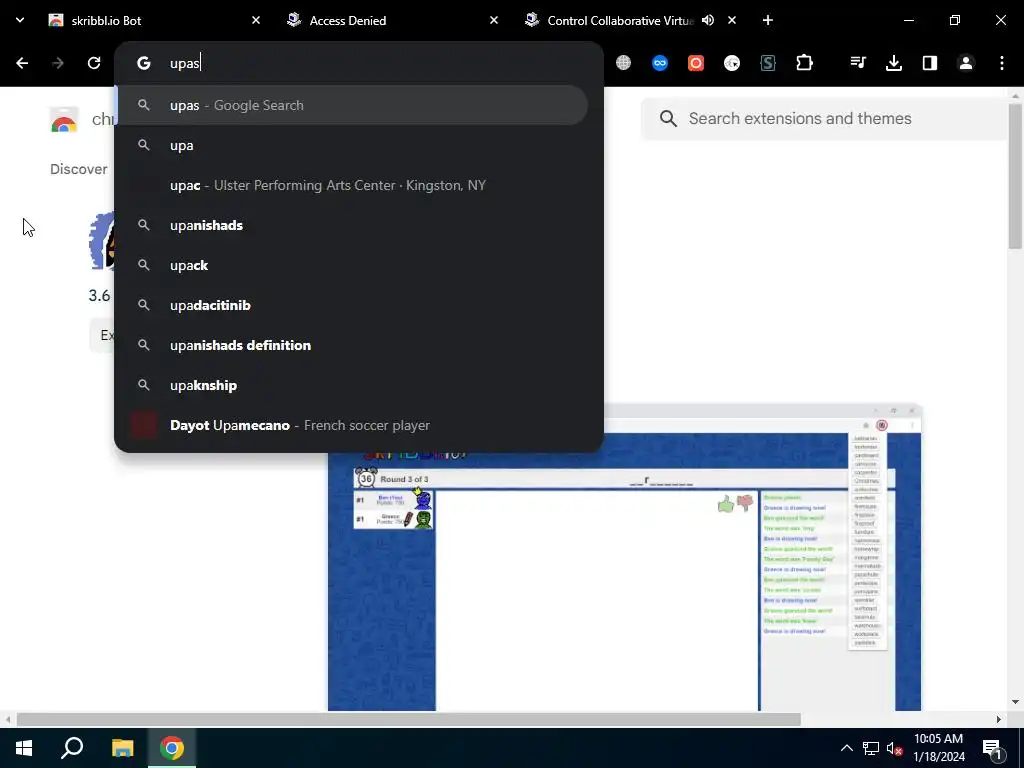Close the Control Collaborative tab
Image resolution: width=1024 pixels, height=768 pixels.
tap(732, 20)
